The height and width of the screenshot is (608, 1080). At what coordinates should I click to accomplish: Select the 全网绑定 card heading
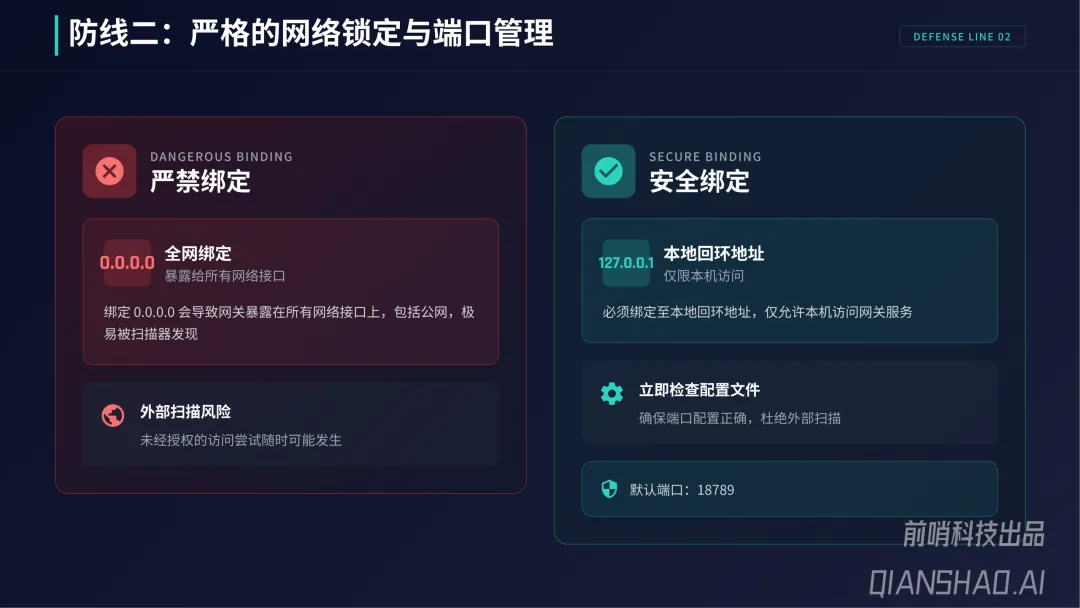198,253
